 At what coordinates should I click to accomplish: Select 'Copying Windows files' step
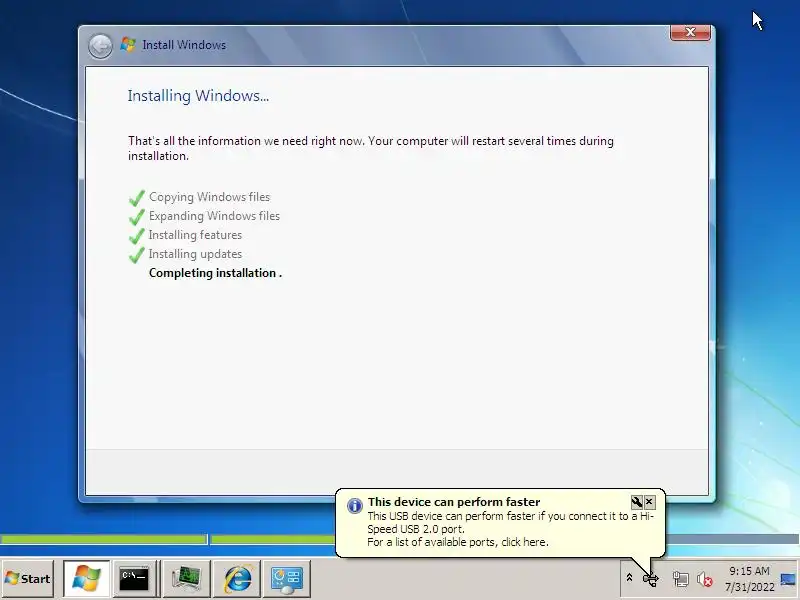pyautogui.click(x=209, y=197)
